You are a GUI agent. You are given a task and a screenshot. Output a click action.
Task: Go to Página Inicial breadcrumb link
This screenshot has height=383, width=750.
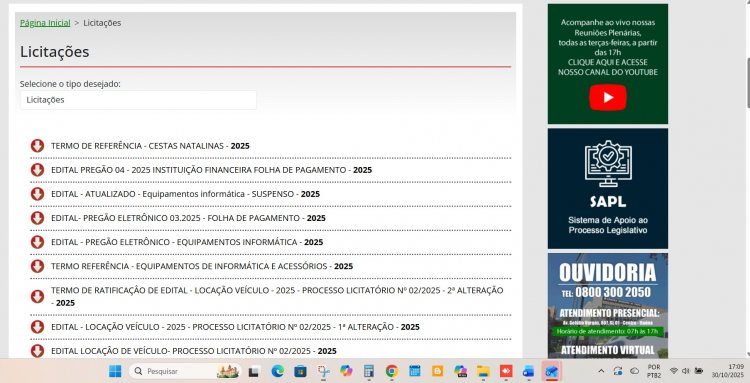point(45,22)
